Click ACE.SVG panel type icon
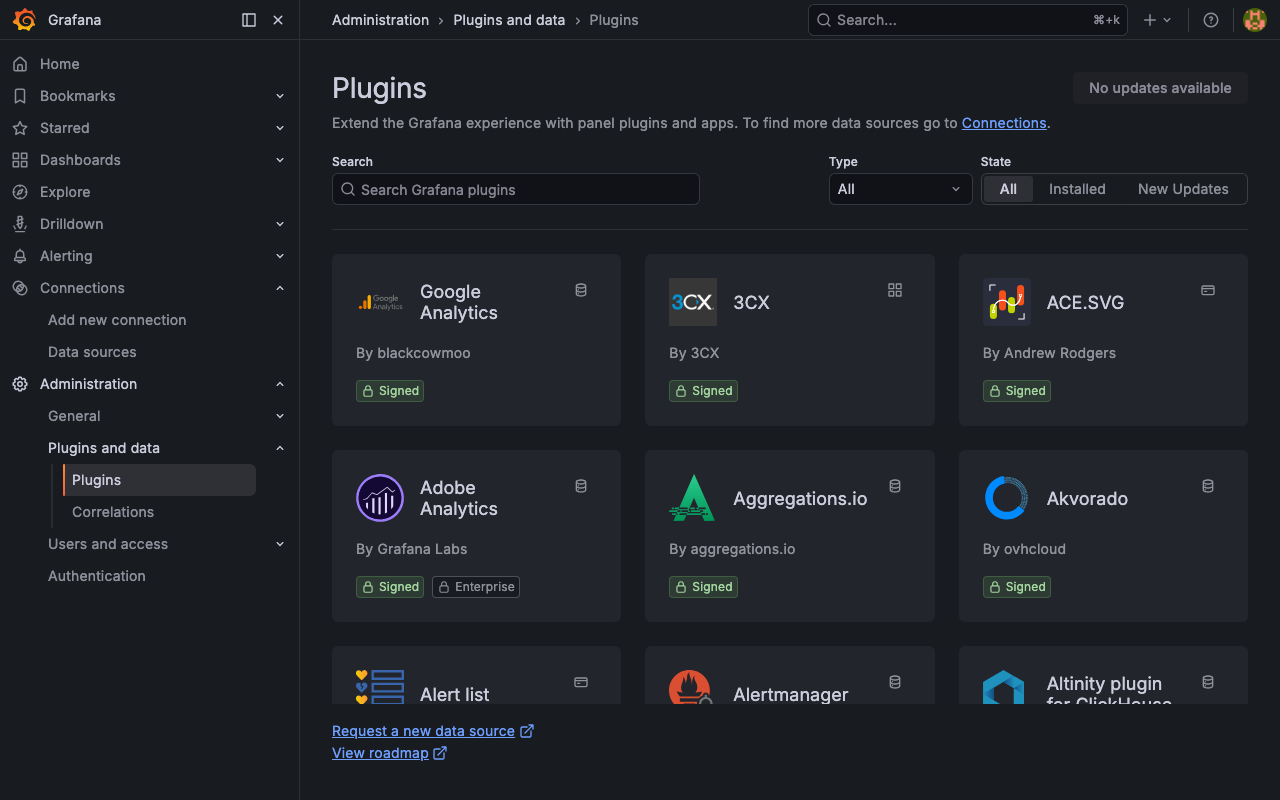The width and height of the screenshot is (1280, 800). [1208, 290]
